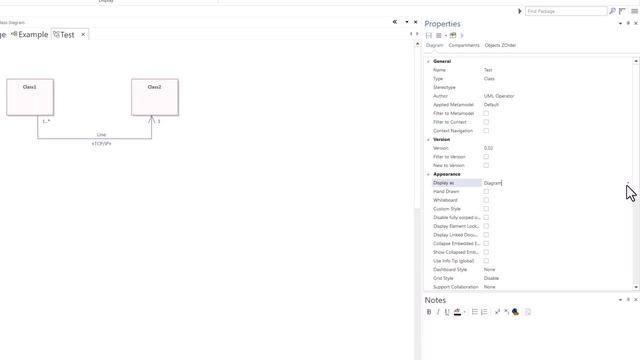This screenshot has height=360, width=640.
Task: Enable Whiteboard checkbox
Action: coord(486,200)
